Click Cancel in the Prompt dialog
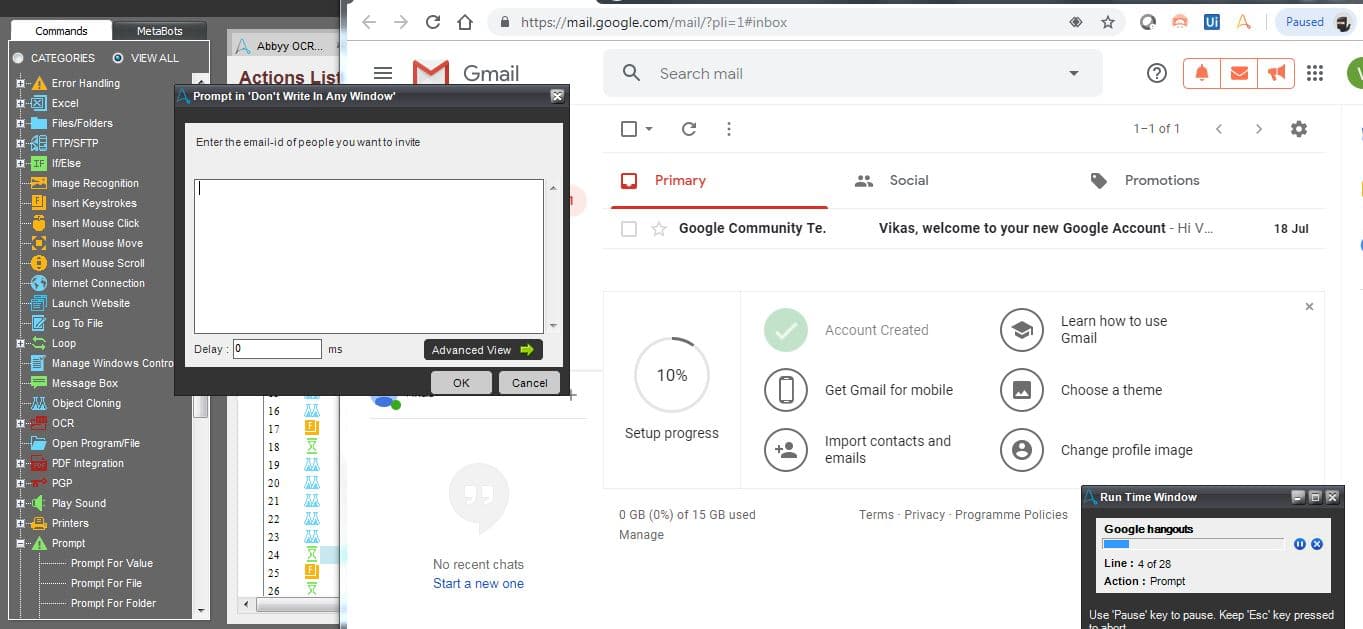The height and width of the screenshot is (629, 1363). pos(529,383)
